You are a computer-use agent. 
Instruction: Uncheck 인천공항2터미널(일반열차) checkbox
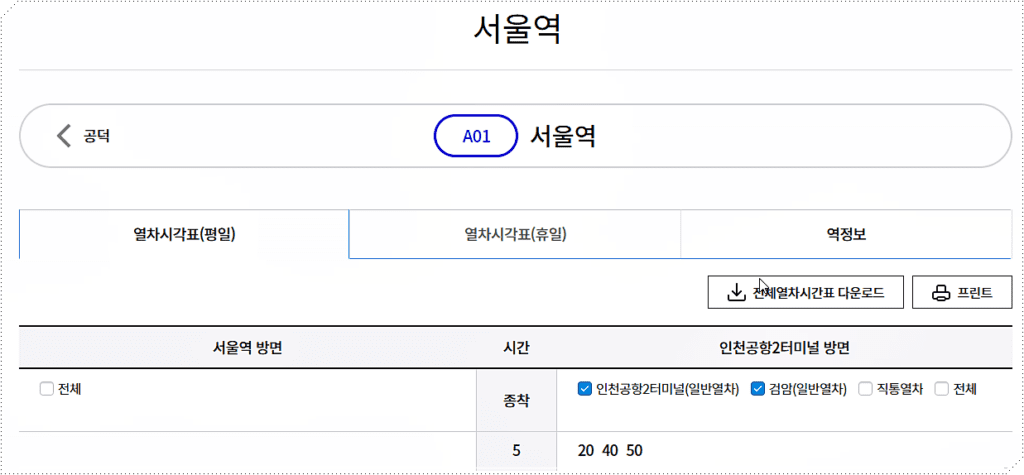point(584,389)
